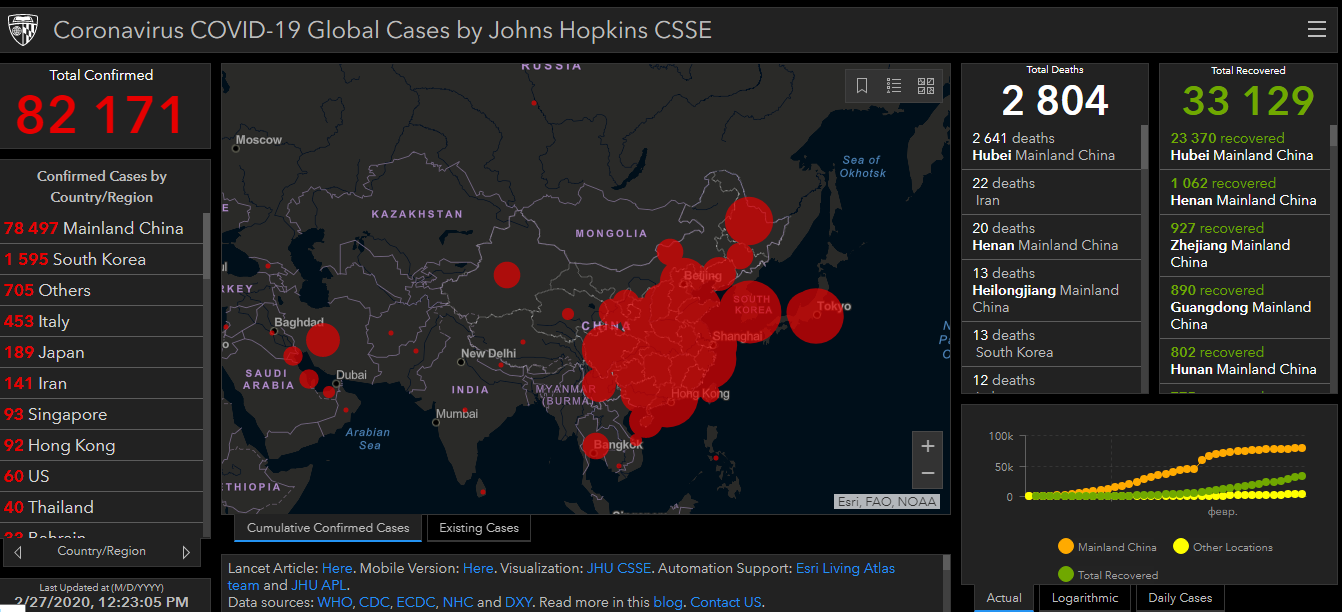
Task: Open the map bookmarks icon
Action: click(x=862, y=86)
